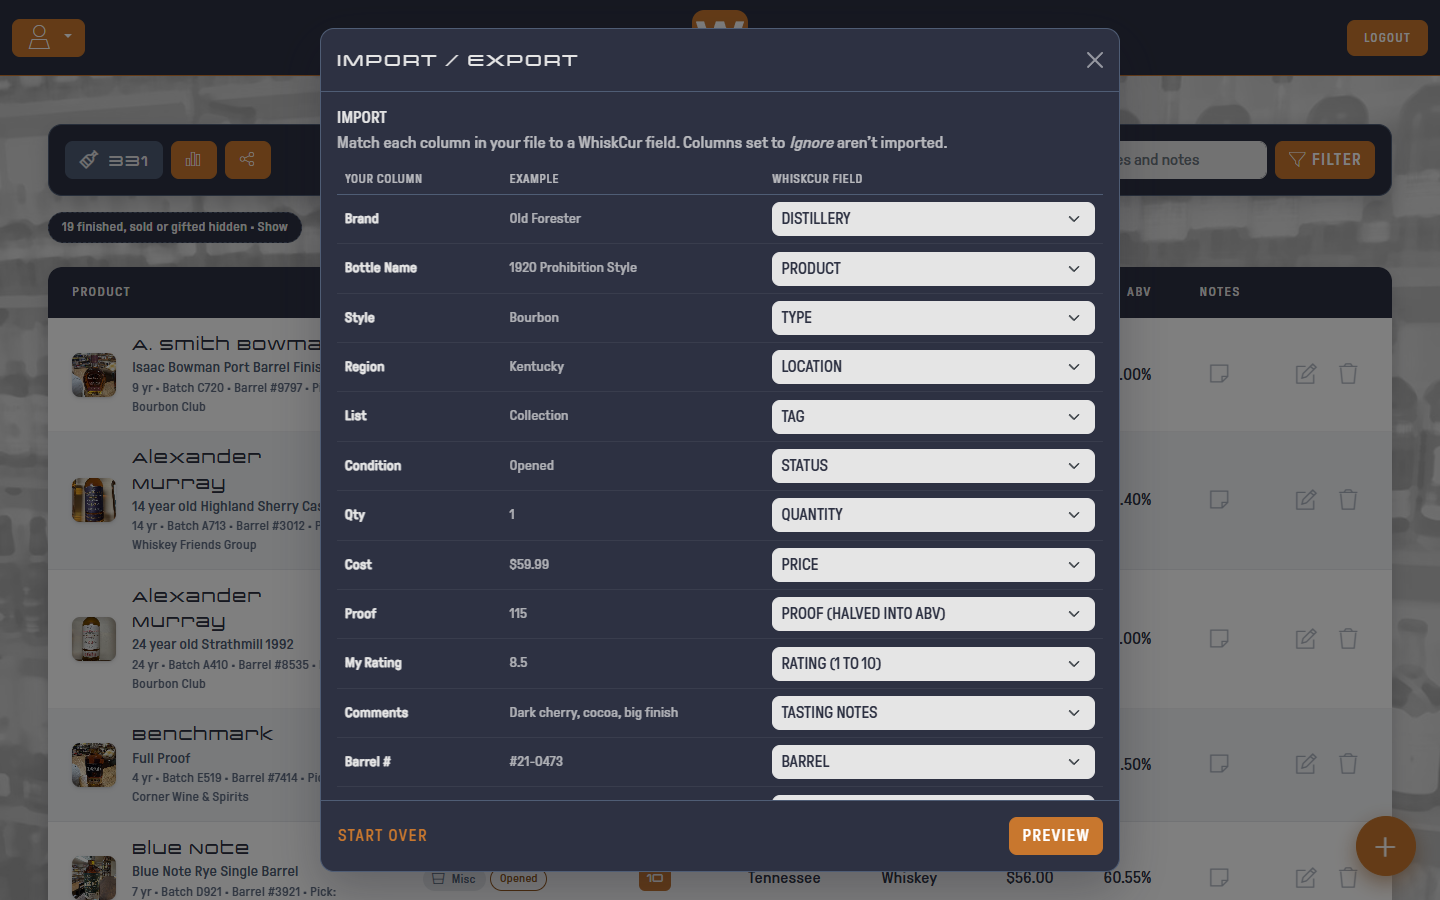Edit the Blue Note Rye bottle
The image size is (1440, 900).
click(1306, 877)
